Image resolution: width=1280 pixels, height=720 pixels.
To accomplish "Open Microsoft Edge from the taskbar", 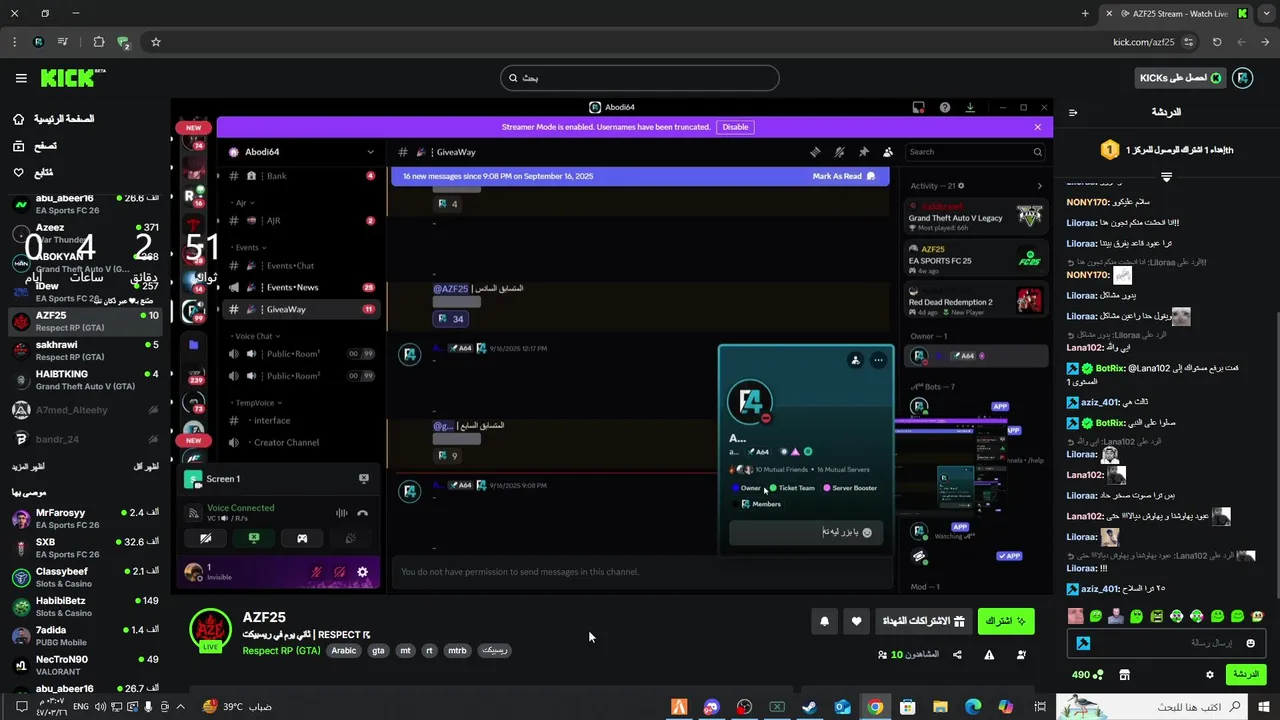I will pyautogui.click(x=973, y=707).
